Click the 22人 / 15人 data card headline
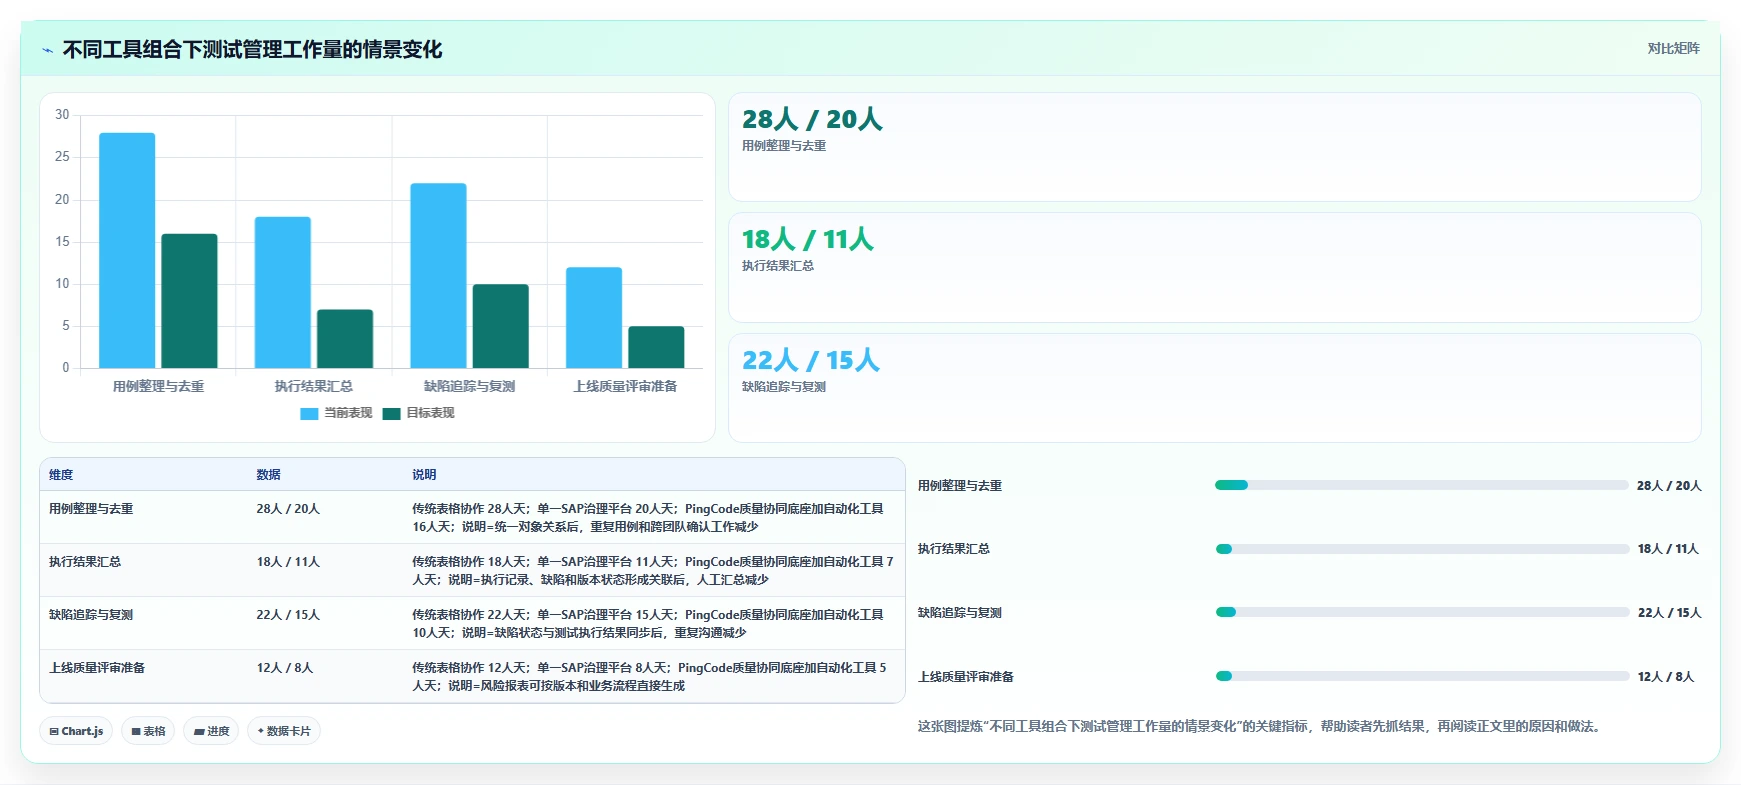Screen dimensions: 1741x785 [x=811, y=360]
